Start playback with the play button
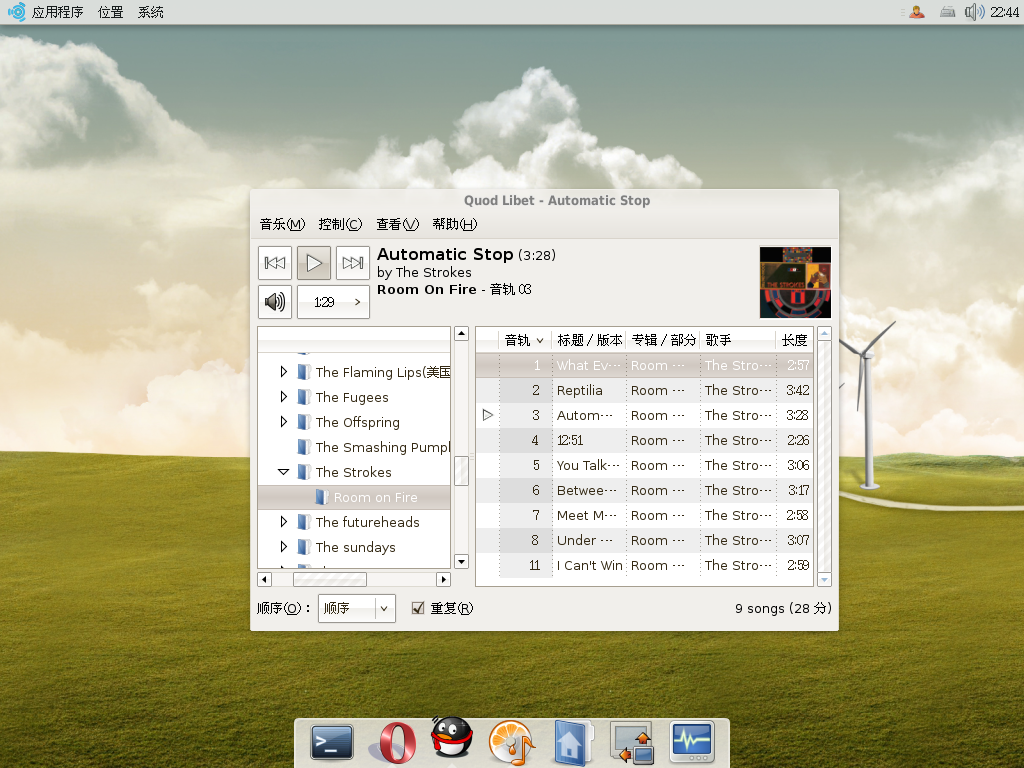Image resolution: width=1024 pixels, height=768 pixels. coord(313,263)
